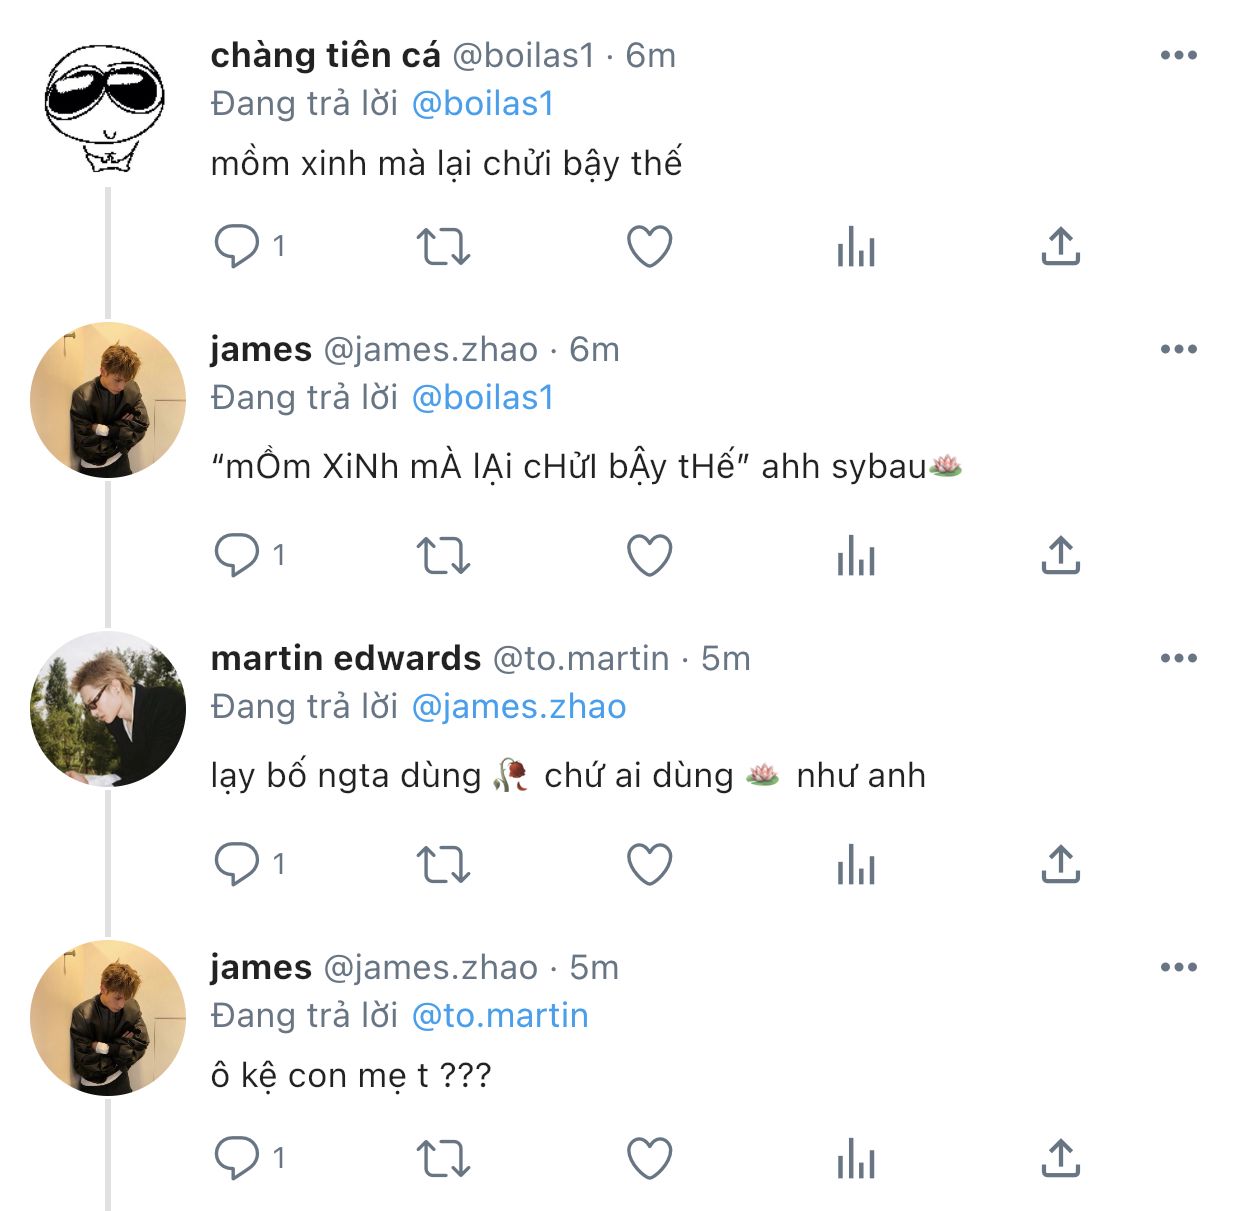Share james's "ô kệ con mẹ t" reply
Image resolution: width=1242 pixels, height=1211 pixels.
click(1060, 1158)
